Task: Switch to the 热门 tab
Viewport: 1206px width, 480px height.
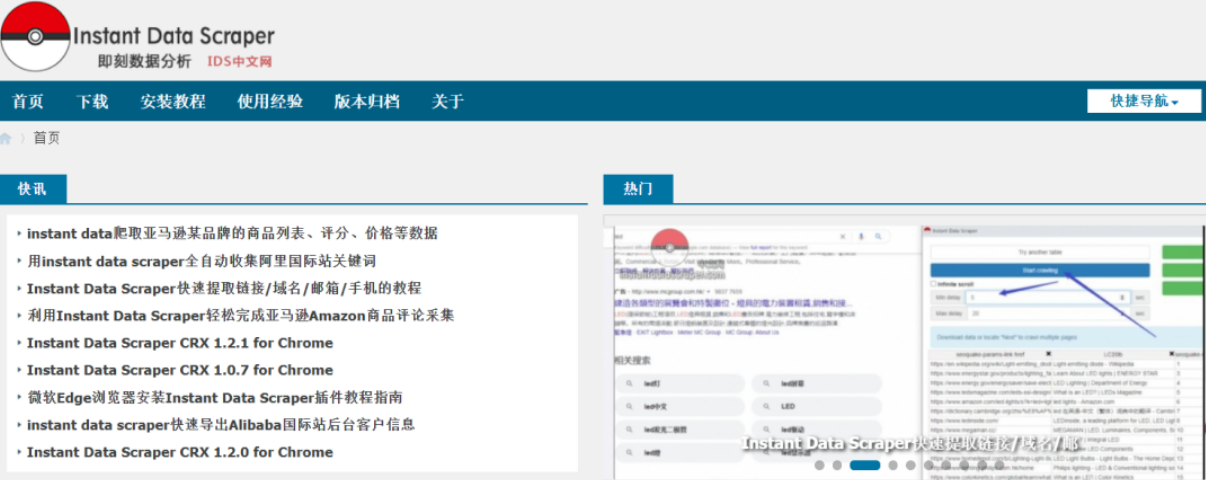Action: [638, 188]
